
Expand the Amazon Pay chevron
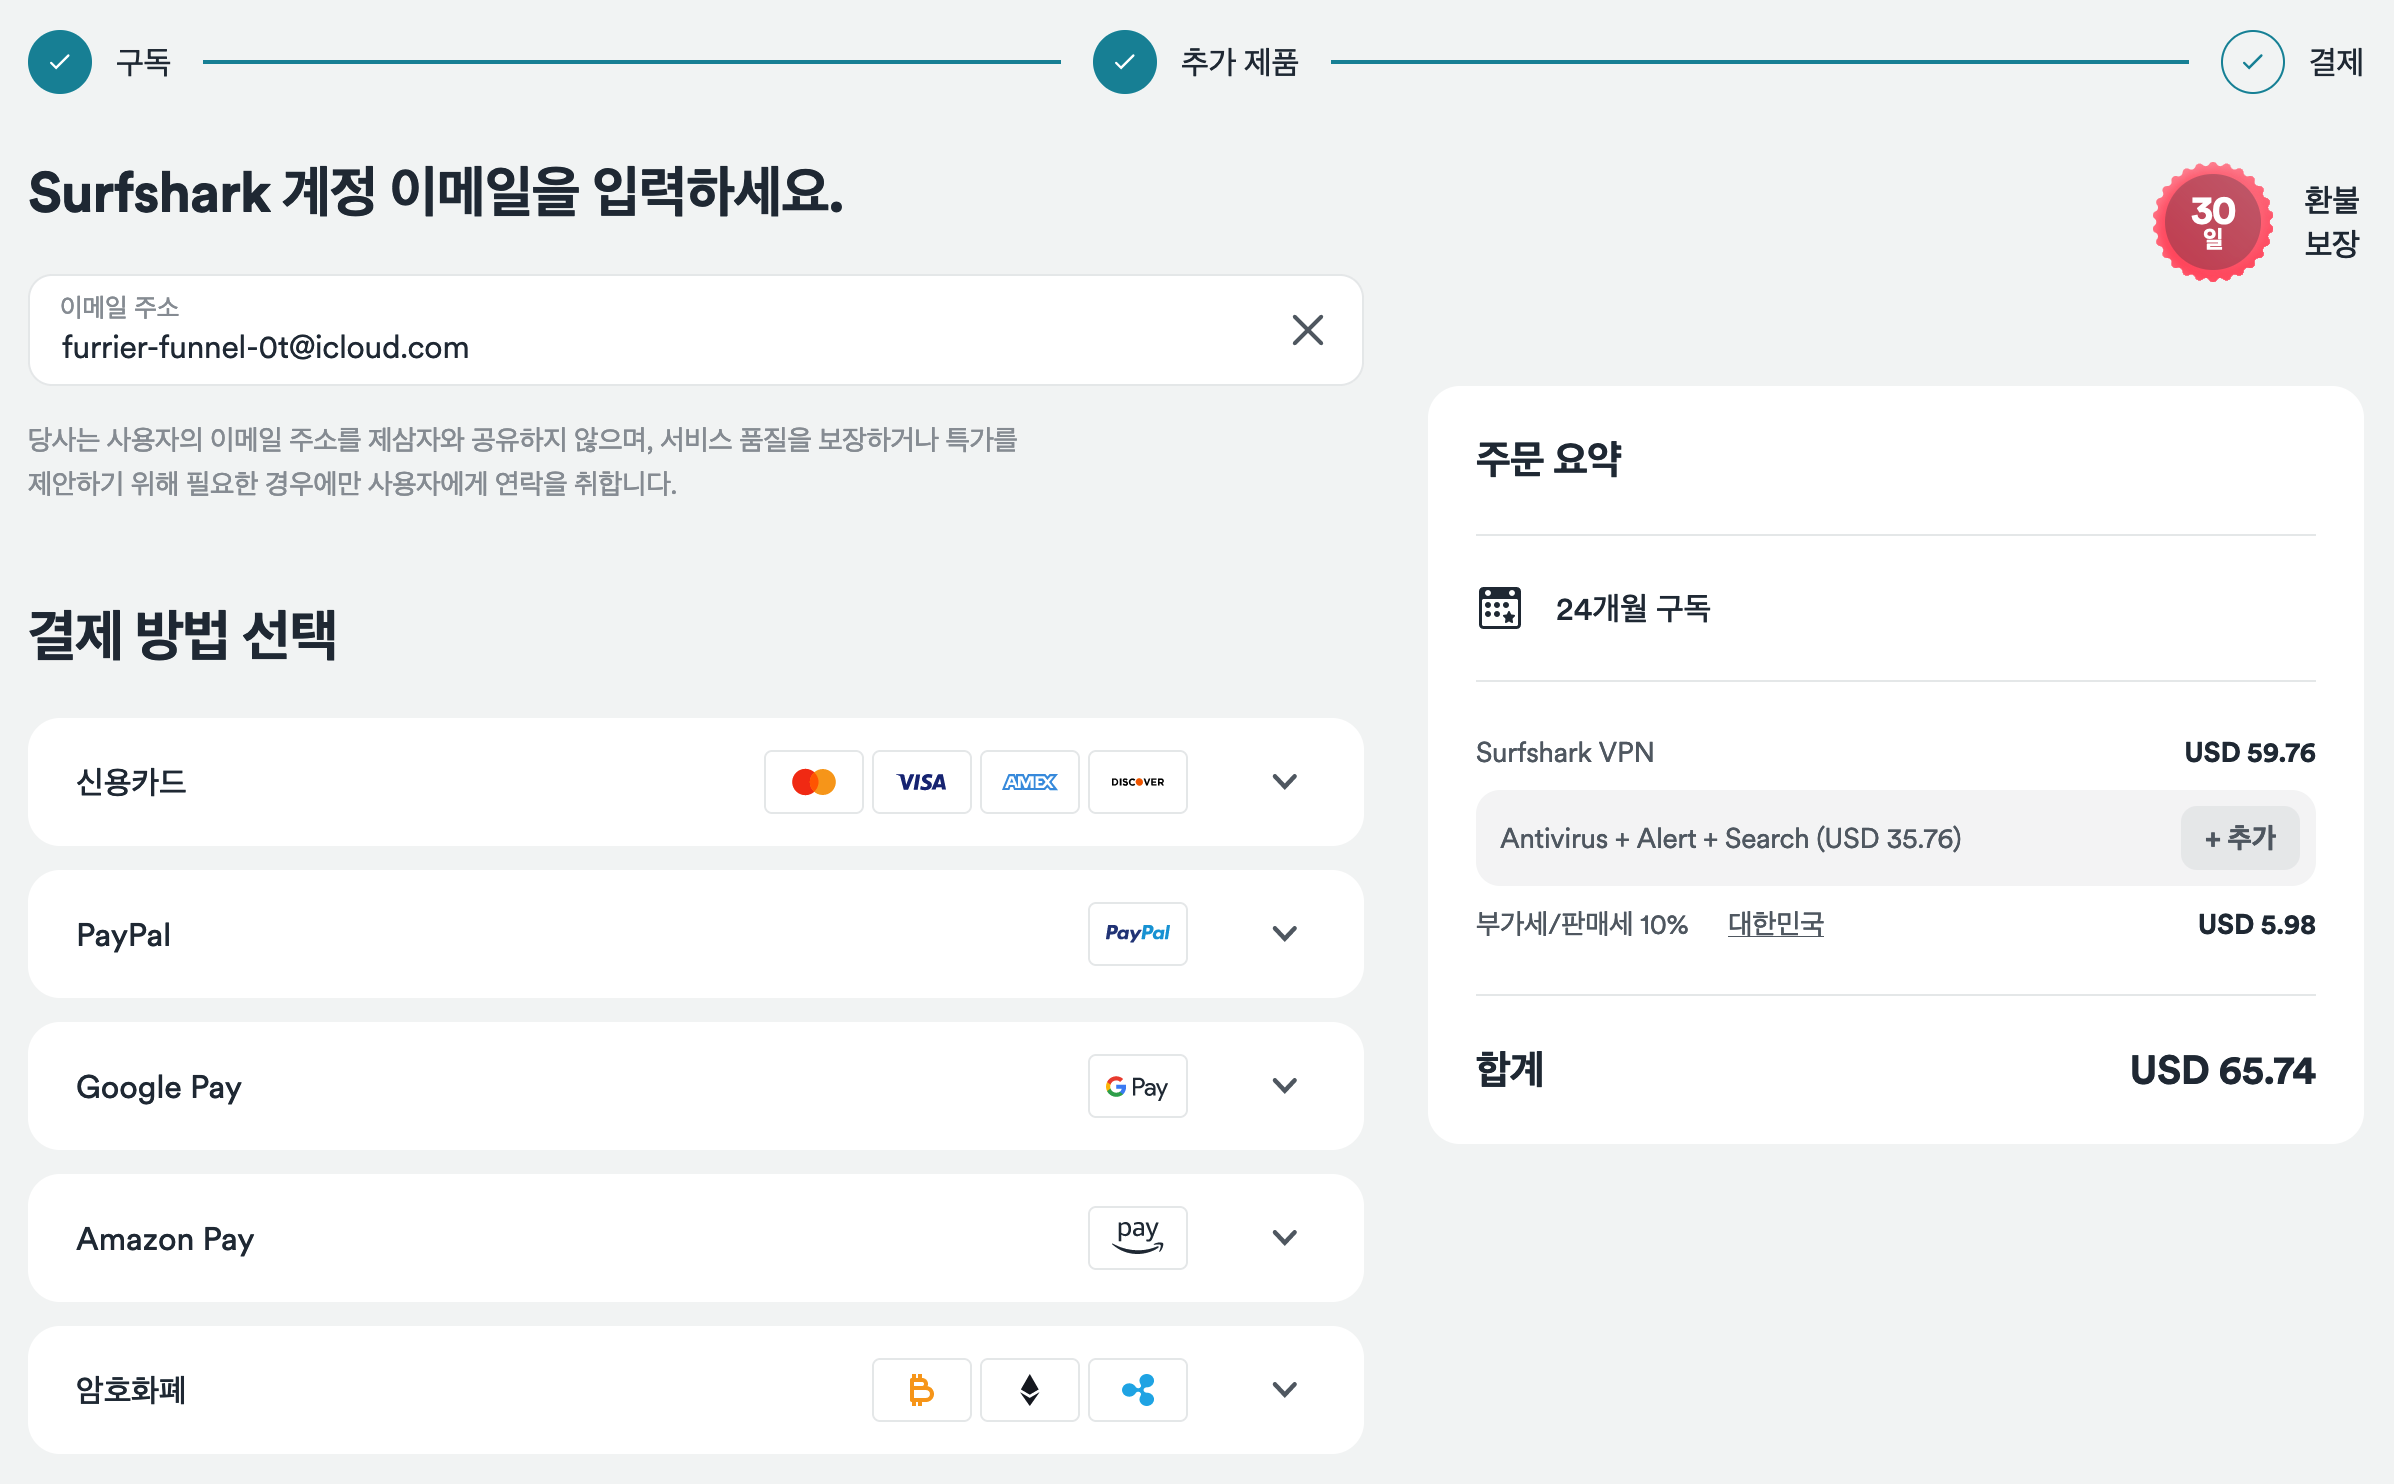[x=1284, y=1238]
